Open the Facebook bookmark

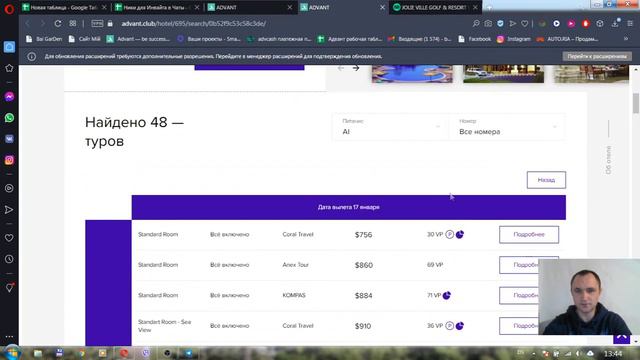click(x=475, y=39)
